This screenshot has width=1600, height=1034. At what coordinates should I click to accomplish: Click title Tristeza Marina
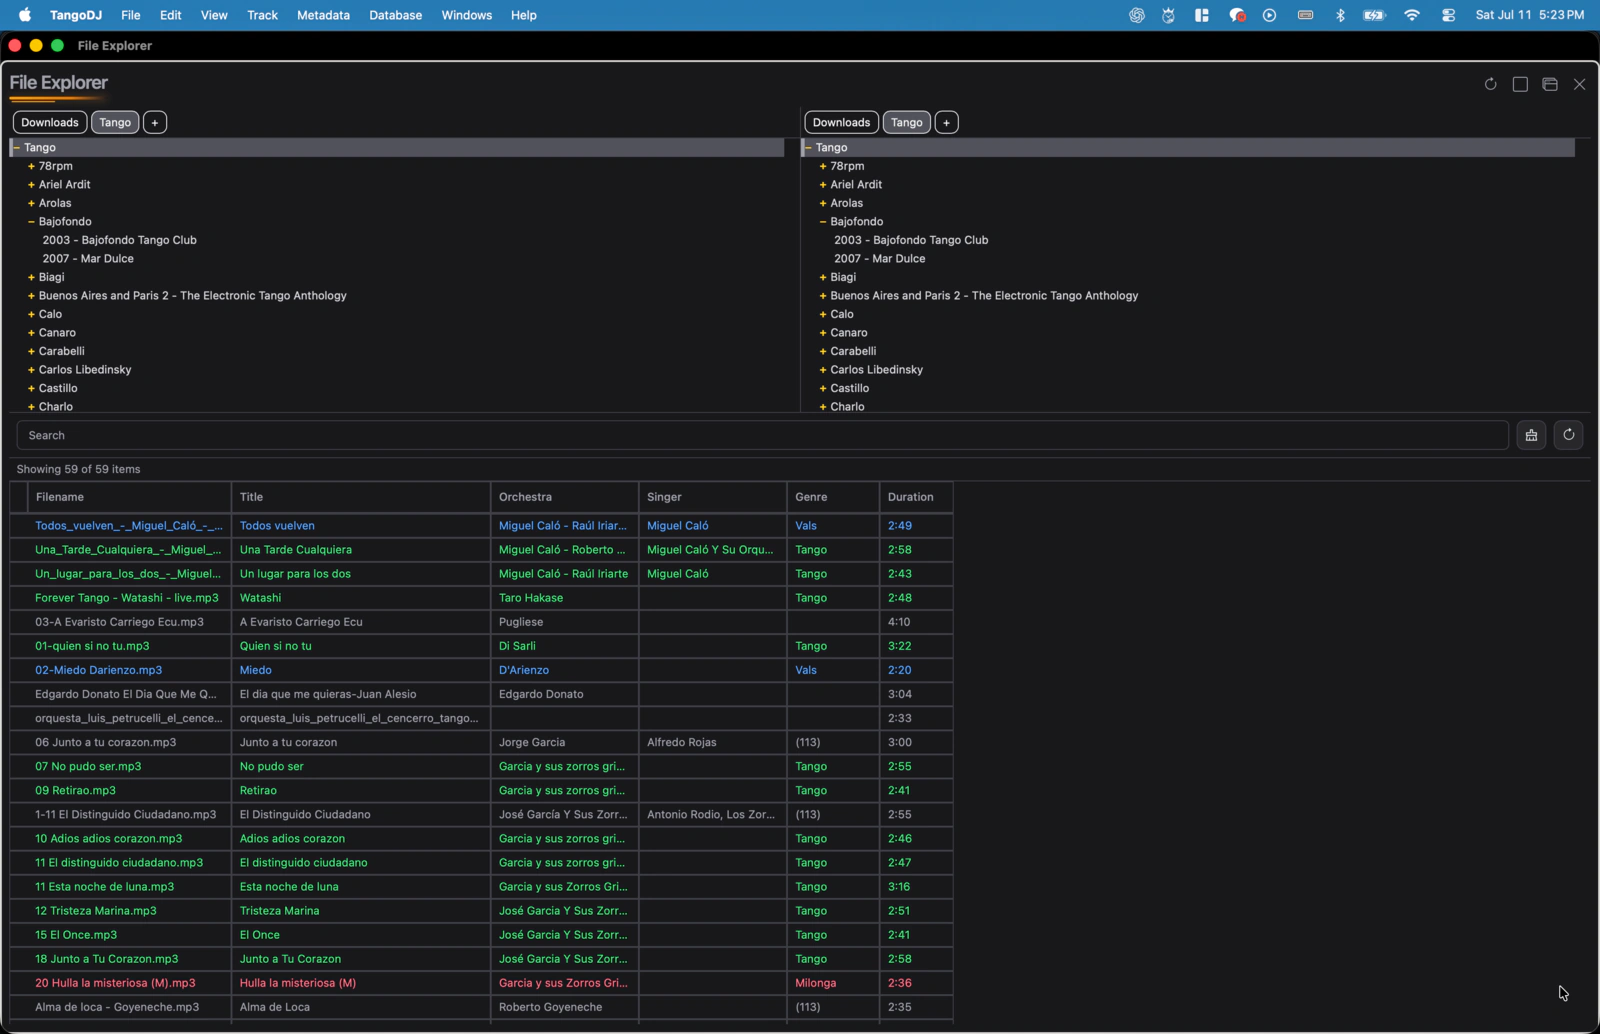click(279, 911)
